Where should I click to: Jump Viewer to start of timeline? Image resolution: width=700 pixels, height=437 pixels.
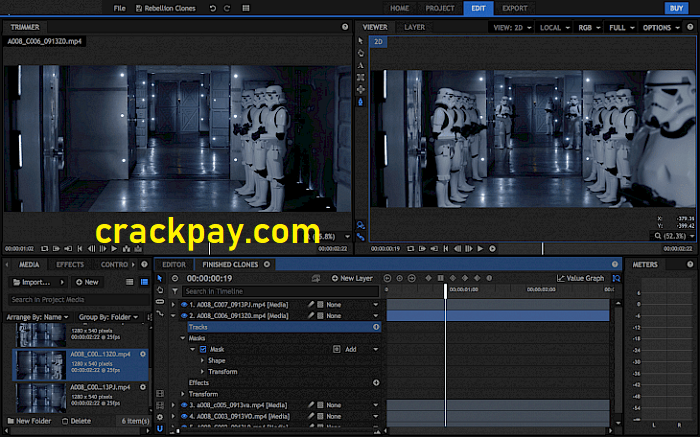point(446,249)
